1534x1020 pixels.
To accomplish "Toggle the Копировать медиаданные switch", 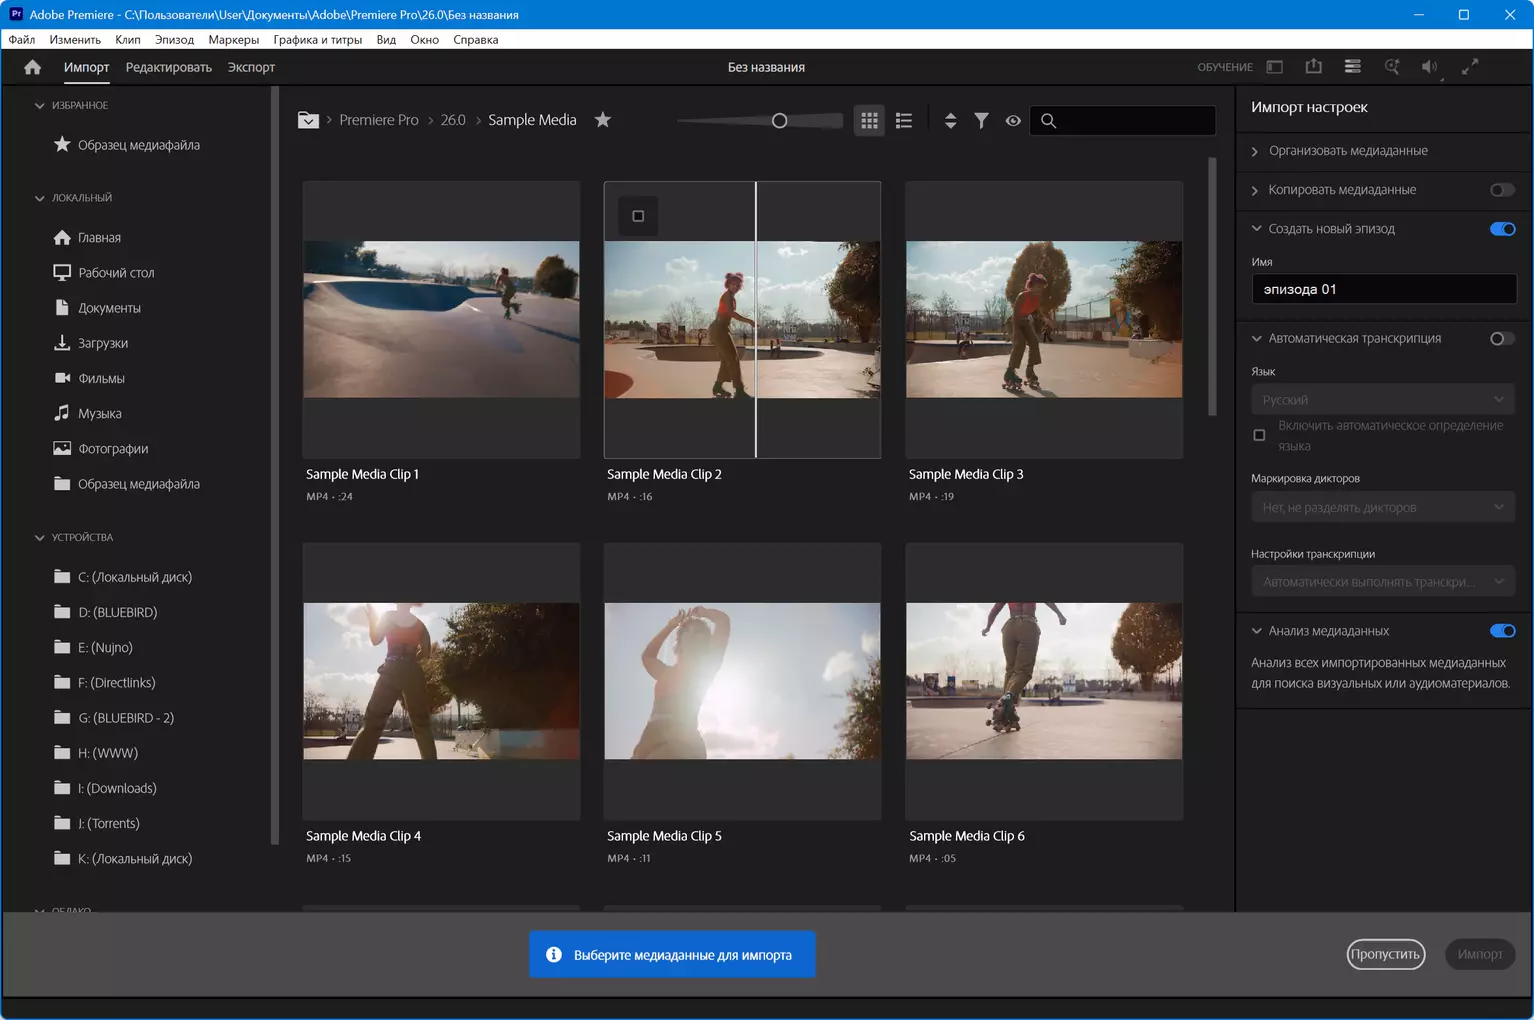I will [x=1502, y=190].
